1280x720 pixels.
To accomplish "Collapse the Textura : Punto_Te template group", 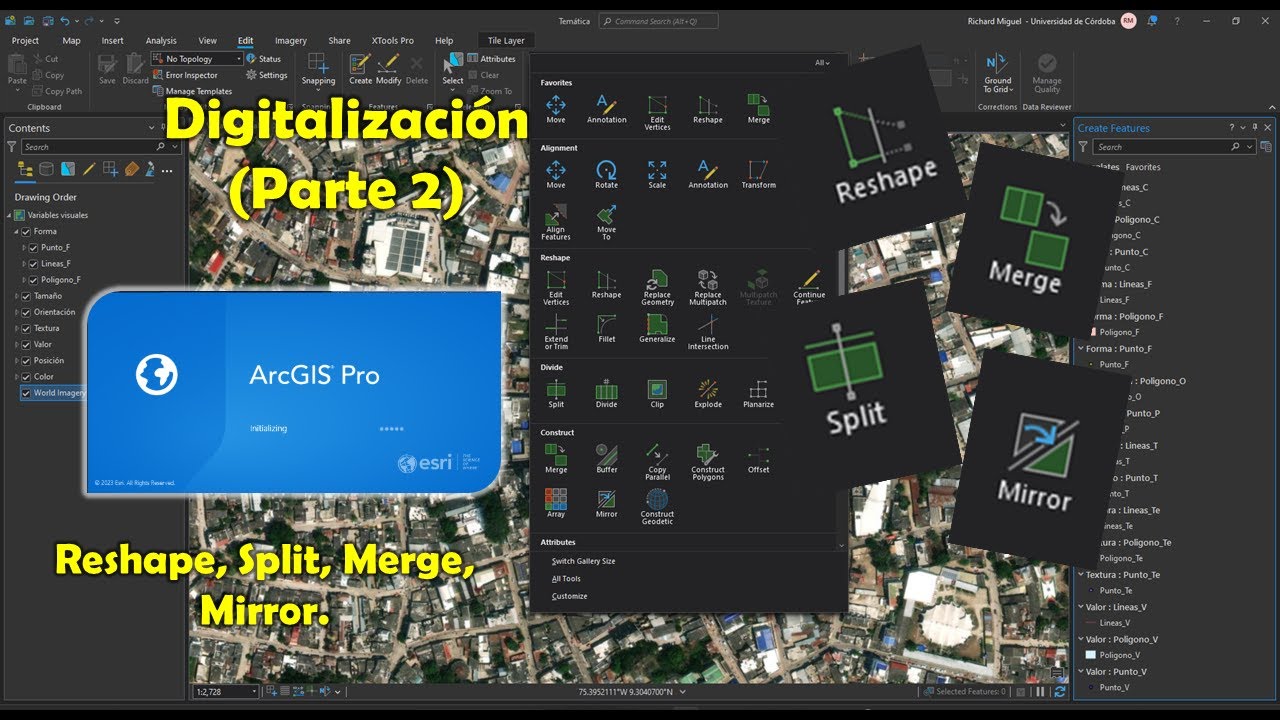I will 1081,575.
